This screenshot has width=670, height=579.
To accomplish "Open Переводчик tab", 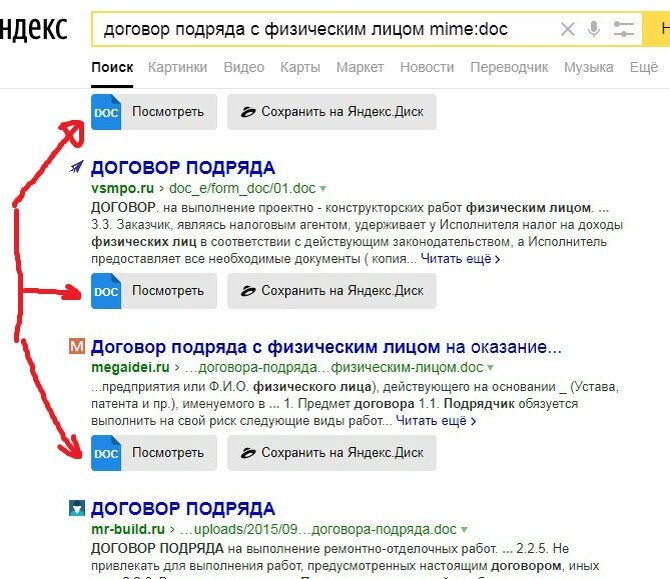I will (x=509, y=68).
